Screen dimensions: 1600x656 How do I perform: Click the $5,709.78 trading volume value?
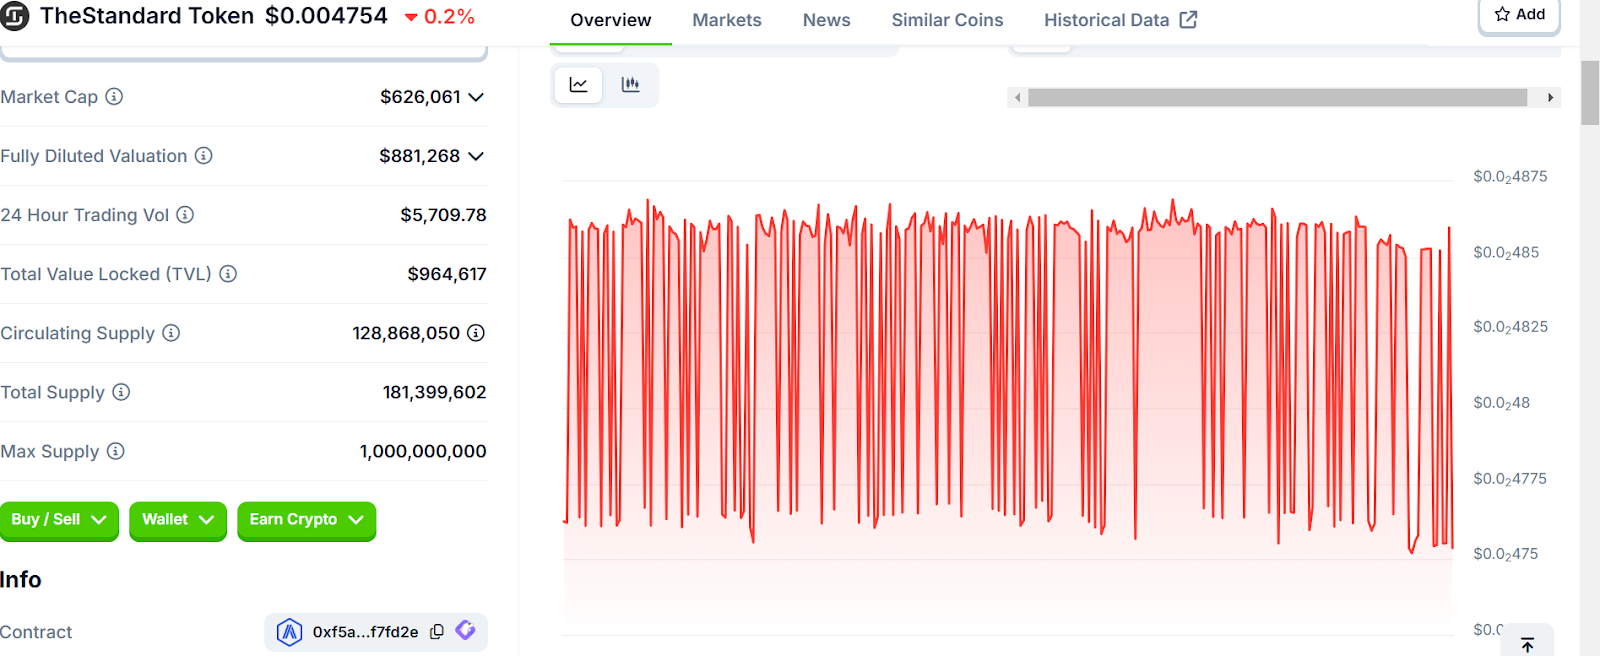(443, 215)
